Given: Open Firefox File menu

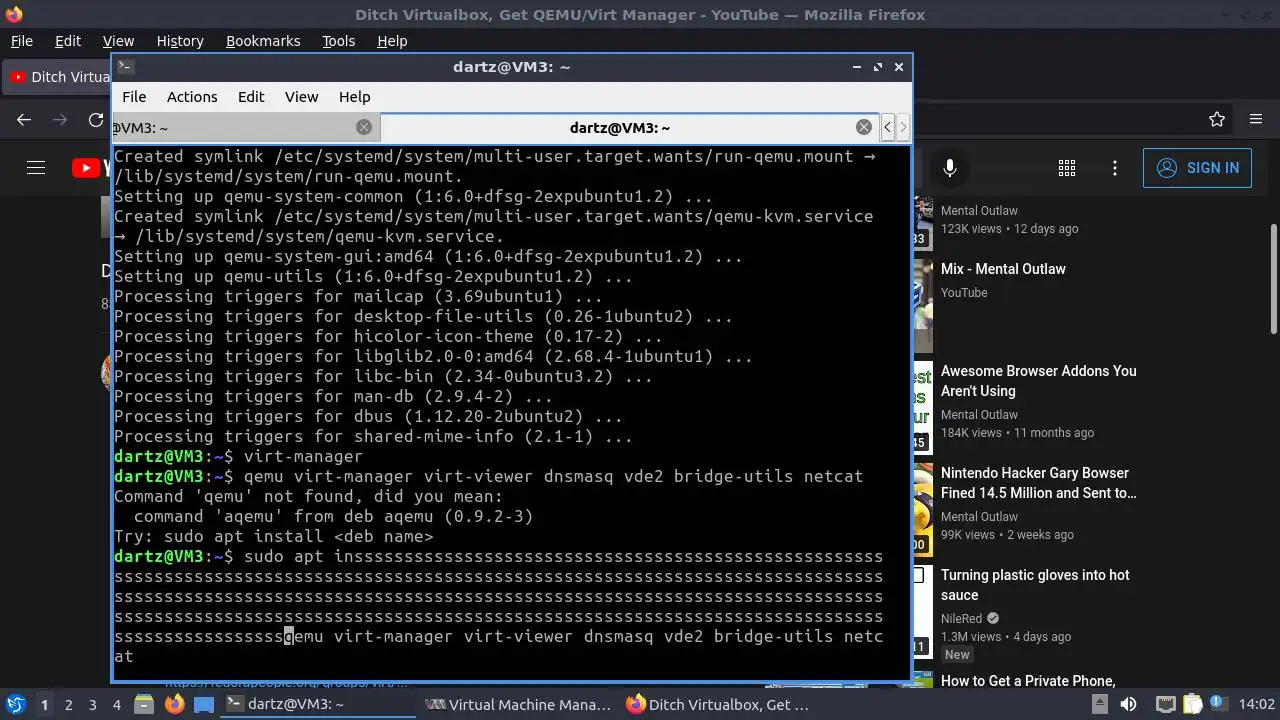Looking at the screenshot, I should (21, 41).
